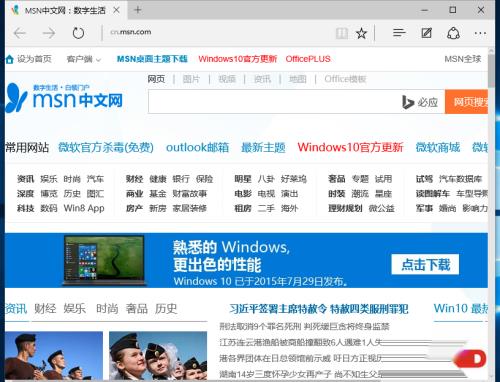500x382 pixels.
Task: Open the 微软商城 link
Action: tap(438, 147)
